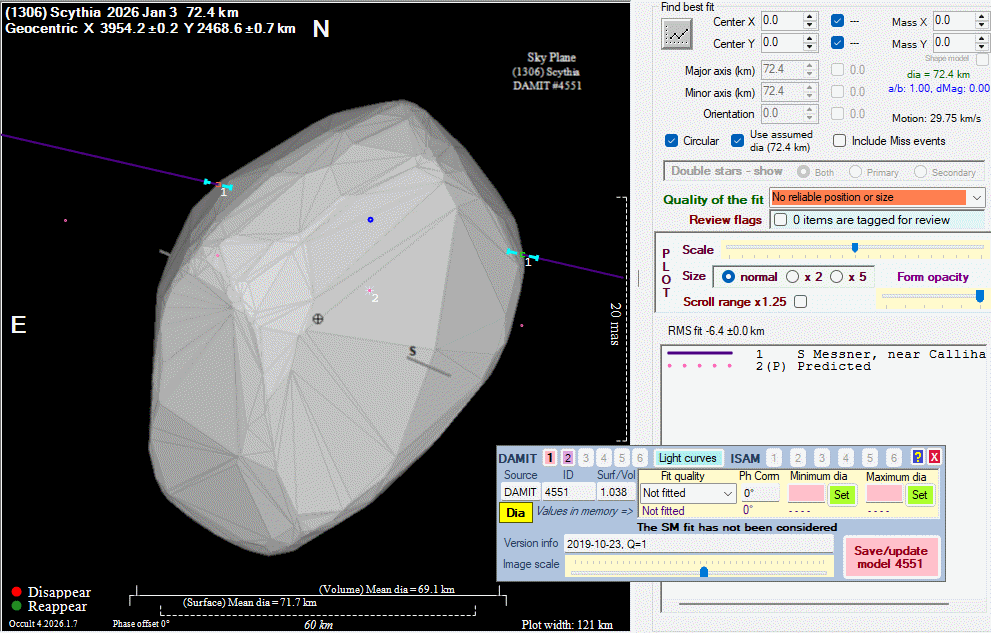
Task: Save or update model 4551
Action: coord(891,558)
